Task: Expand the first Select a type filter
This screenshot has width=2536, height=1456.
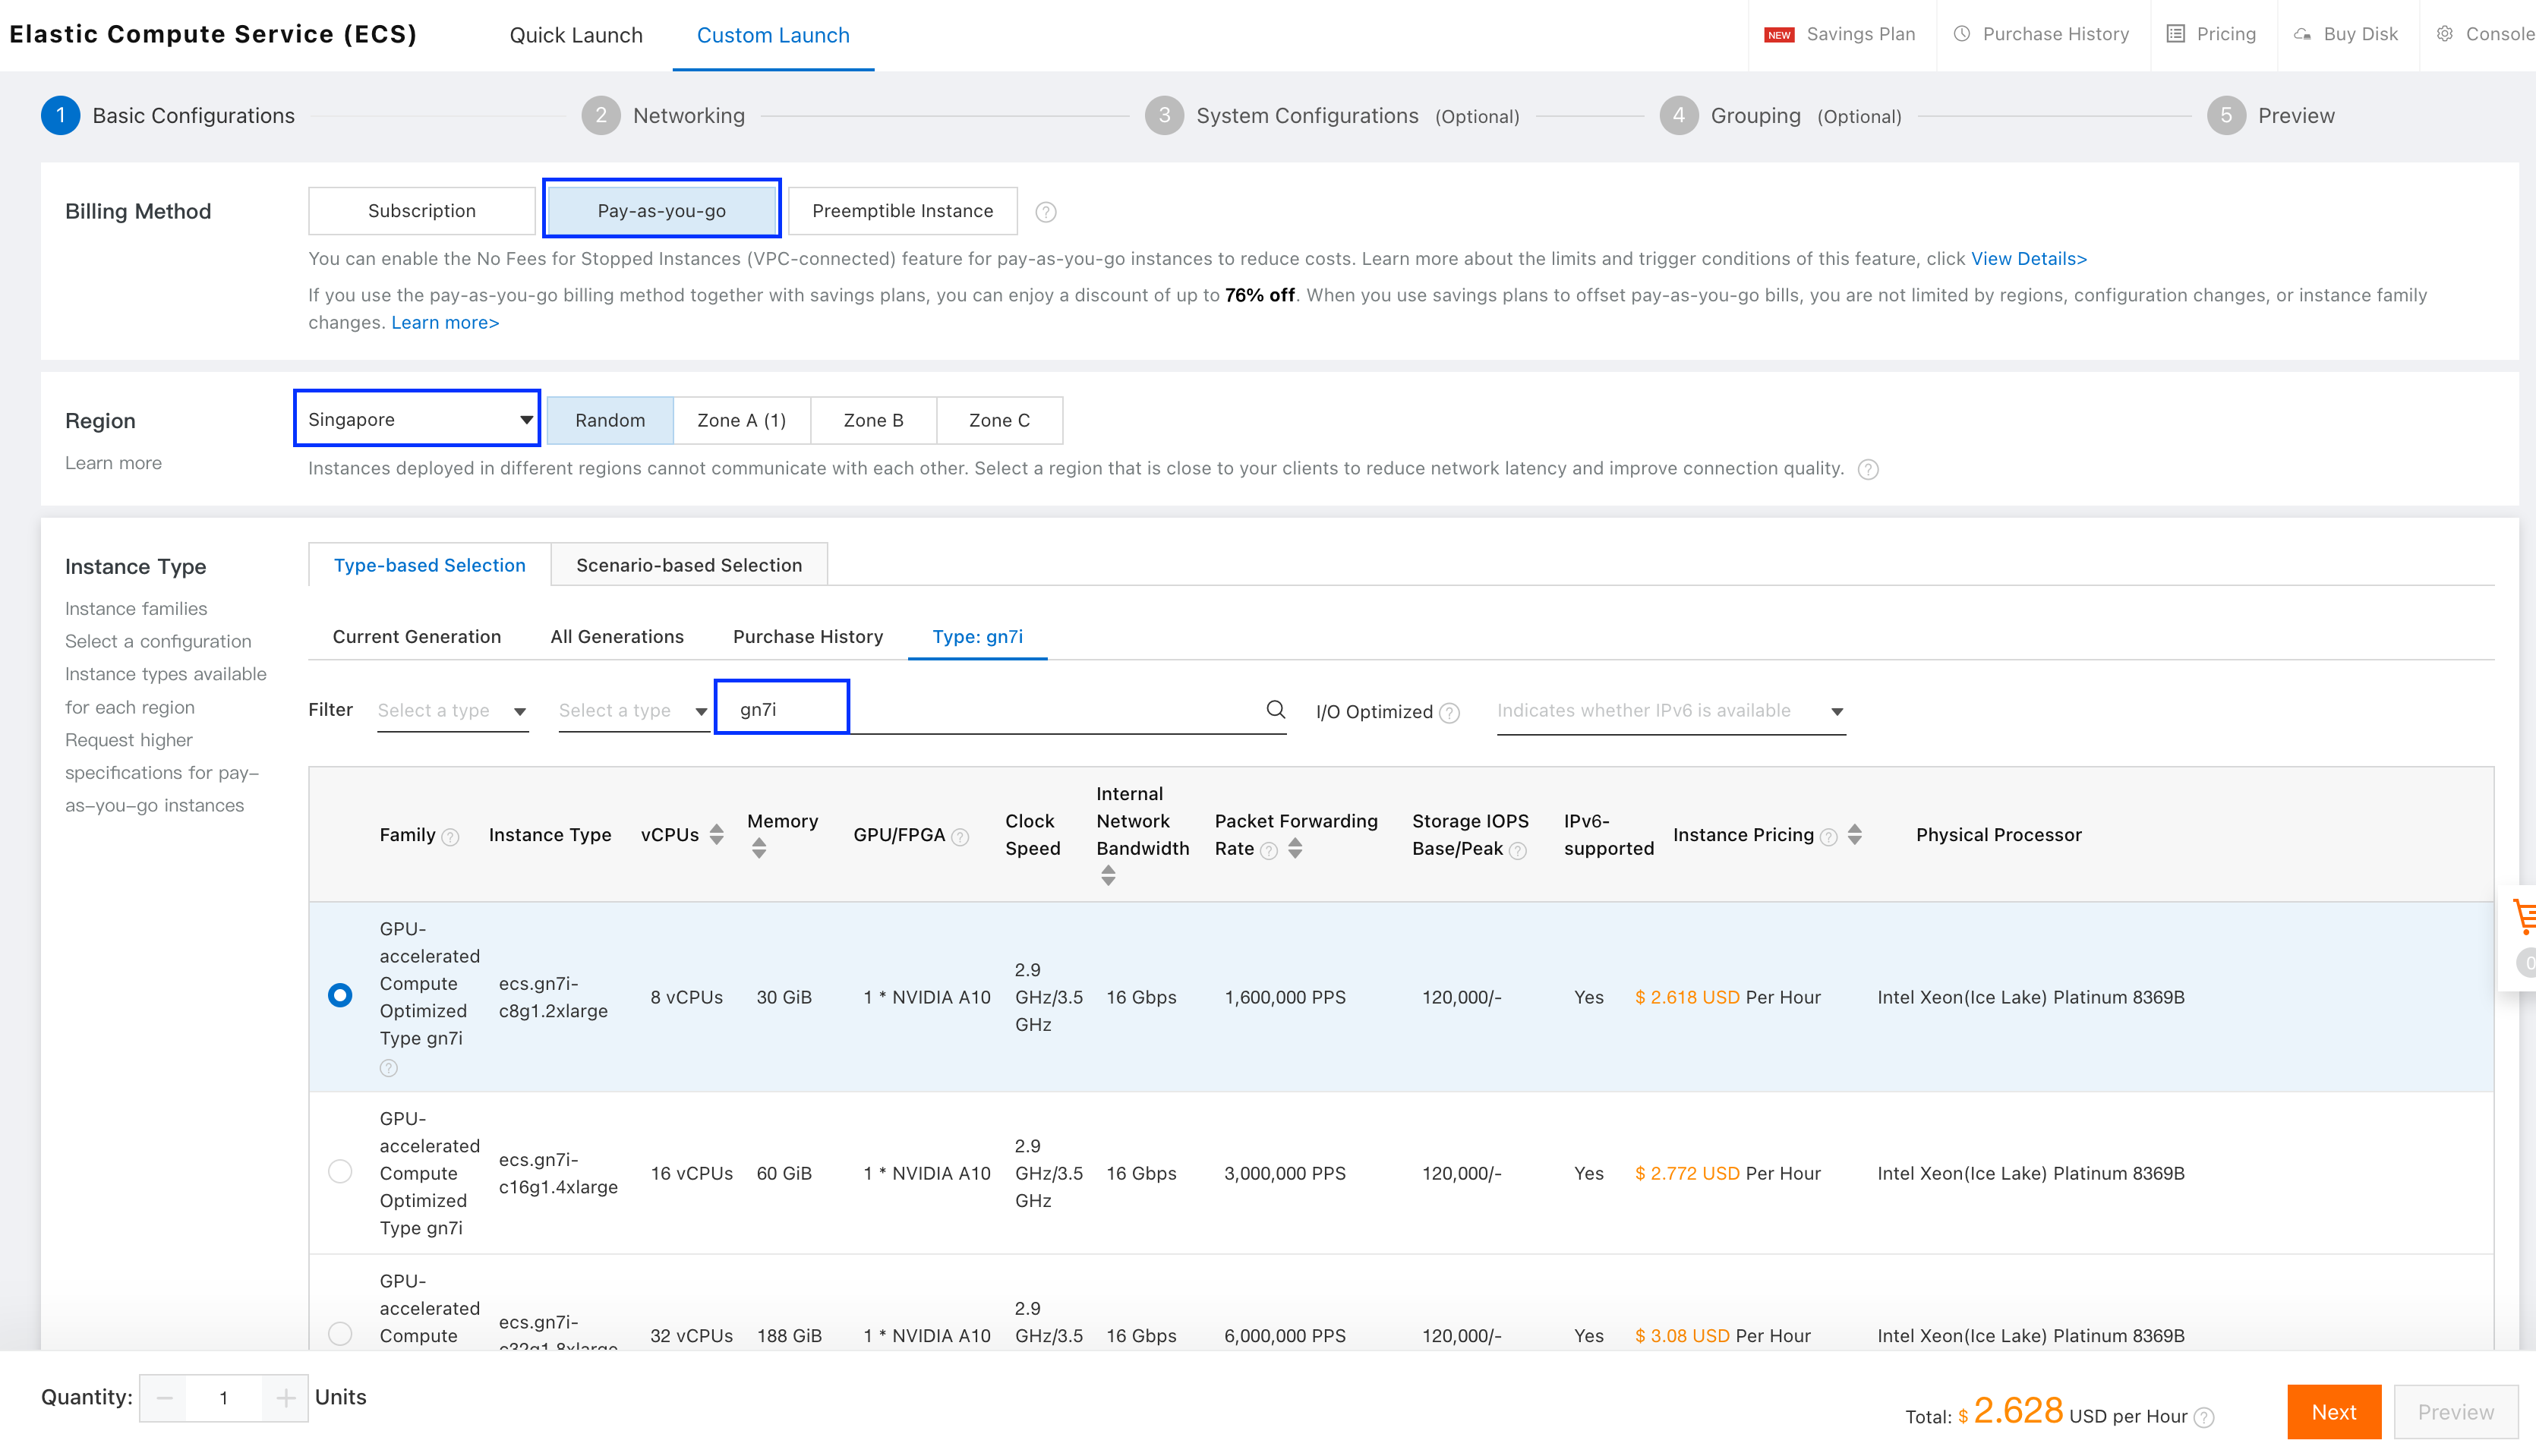Action: pyautogui.click(x=452, y=711)
